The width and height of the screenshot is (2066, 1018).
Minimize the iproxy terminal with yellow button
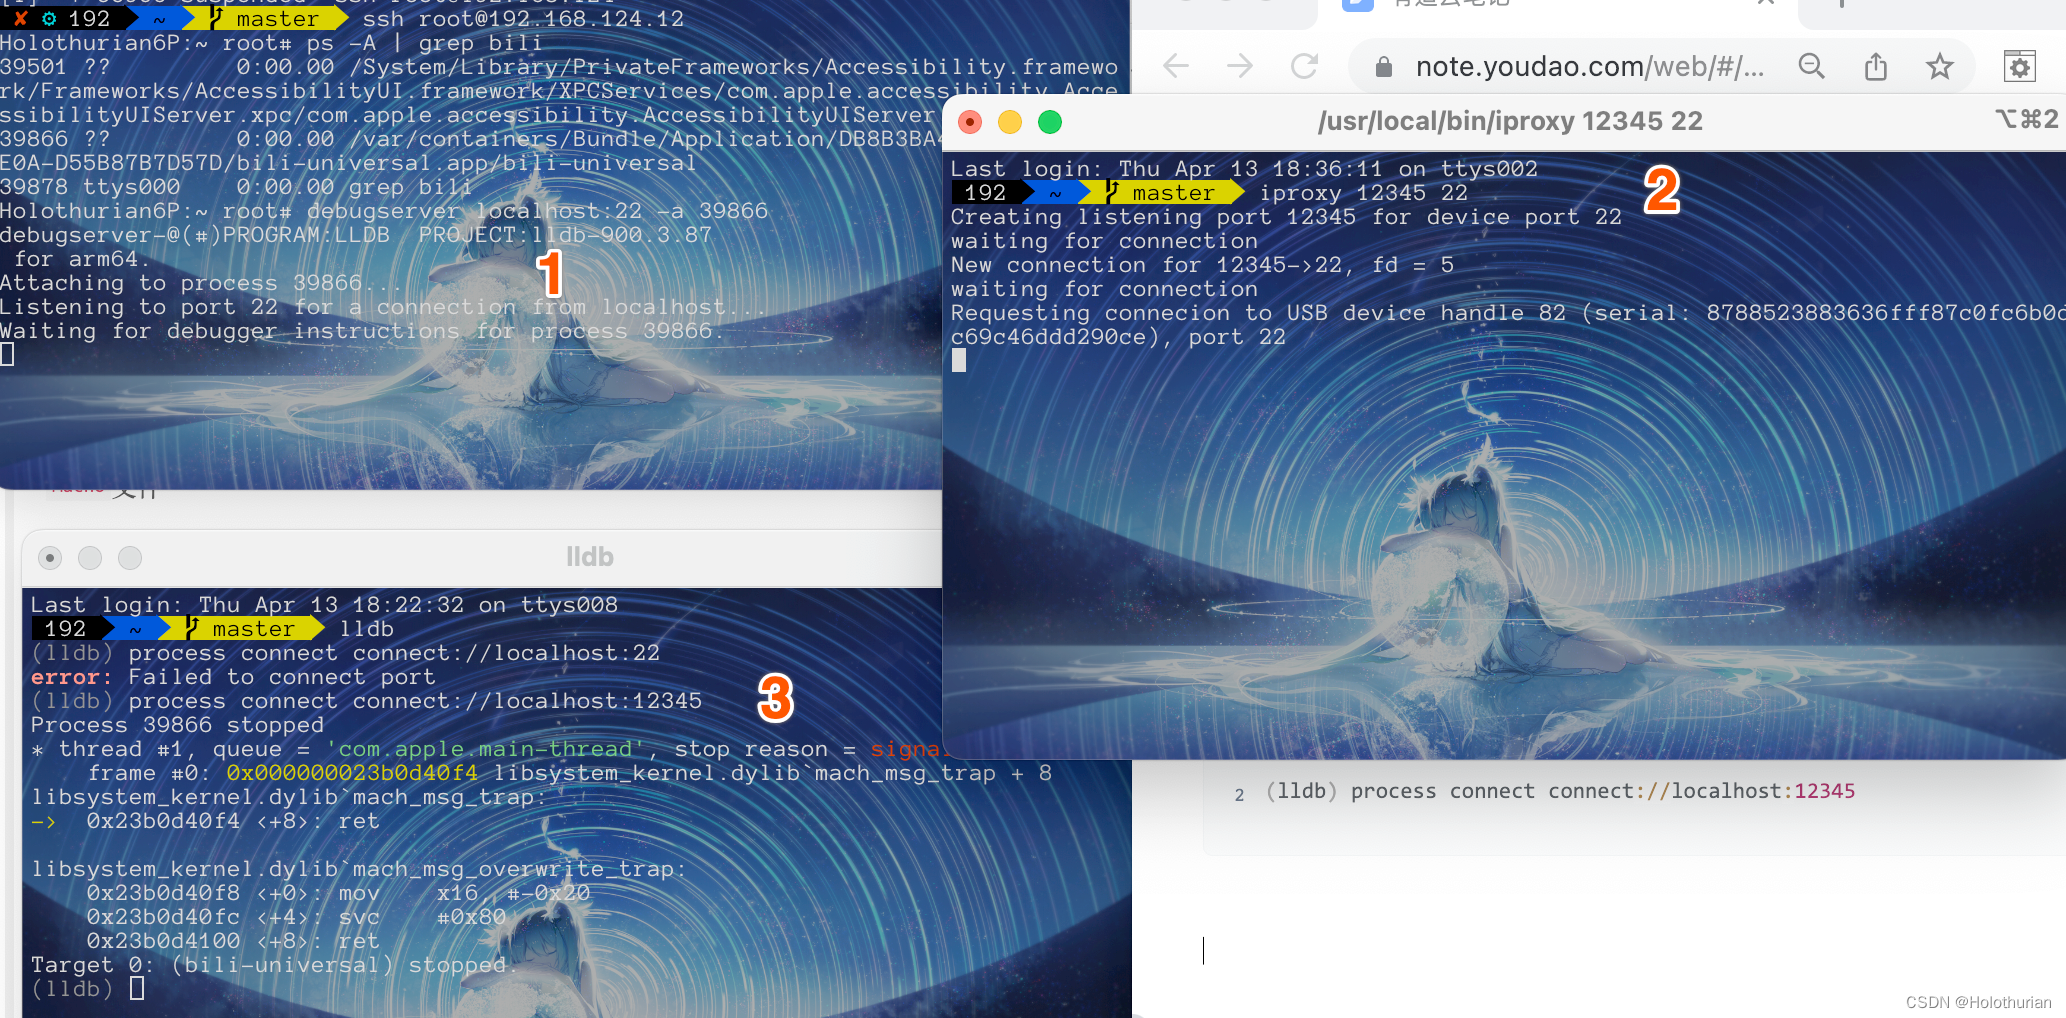(1010, 122)
